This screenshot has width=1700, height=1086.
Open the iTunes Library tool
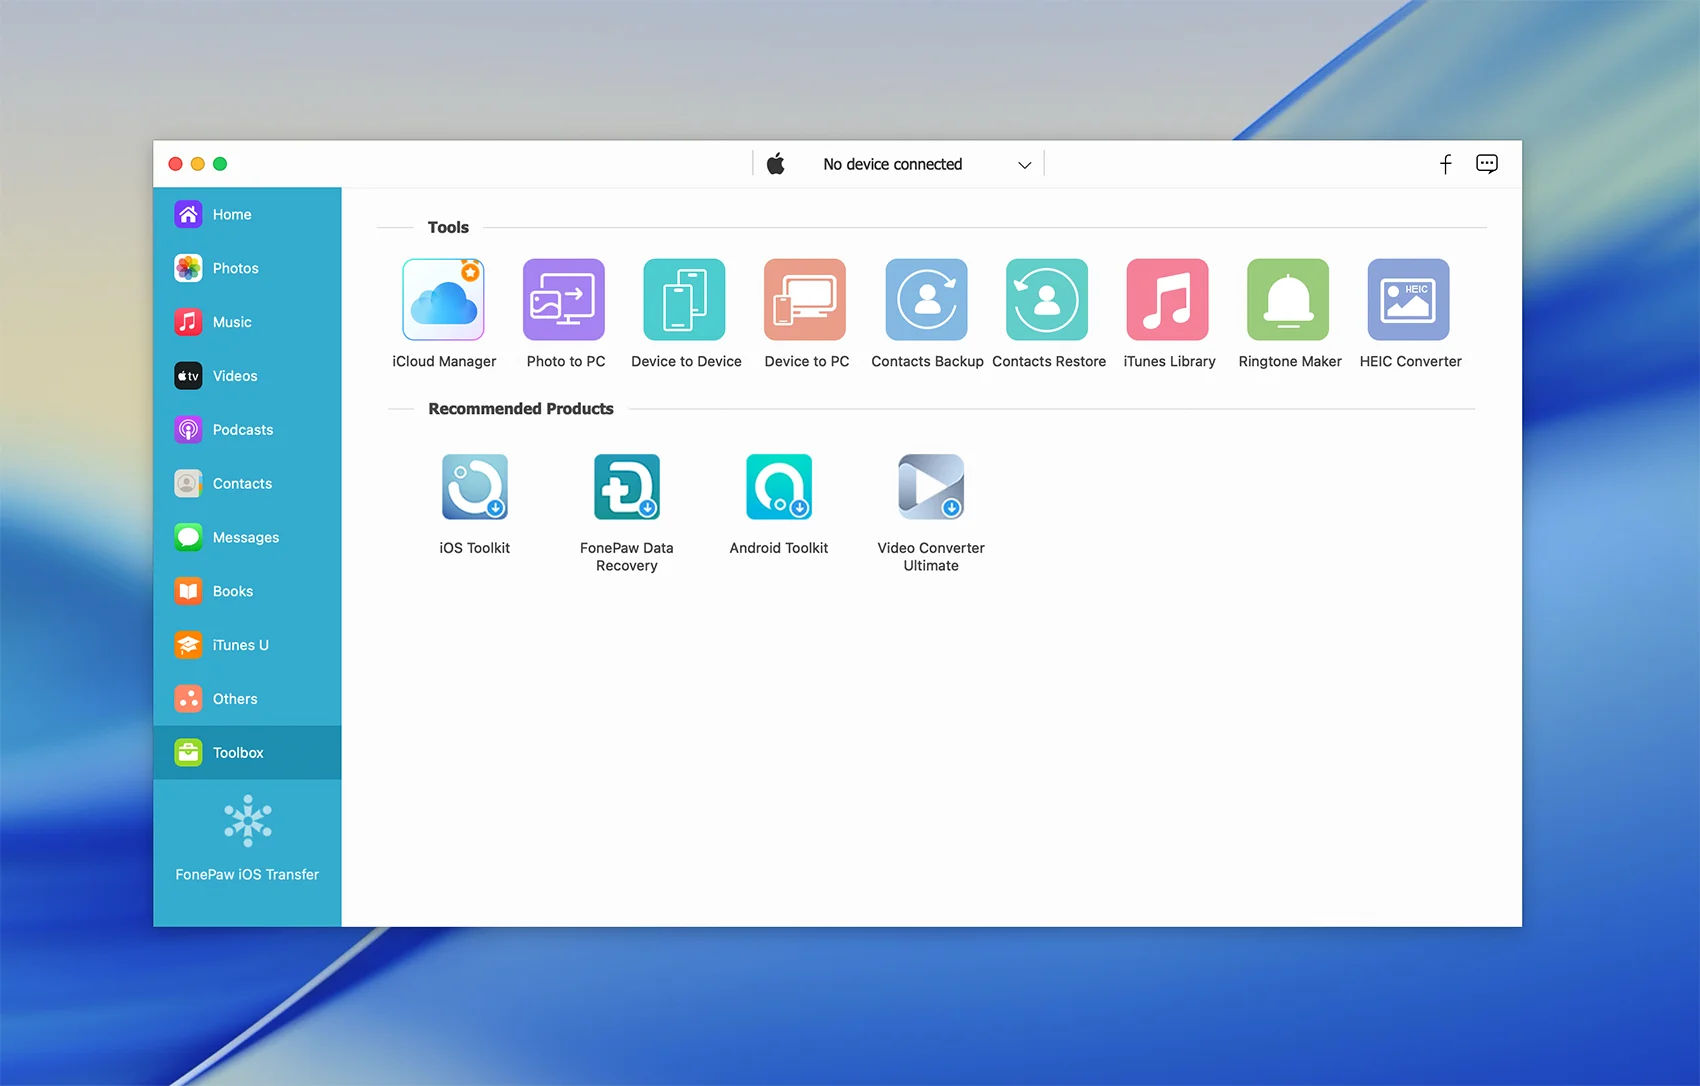click(1168, 300)
